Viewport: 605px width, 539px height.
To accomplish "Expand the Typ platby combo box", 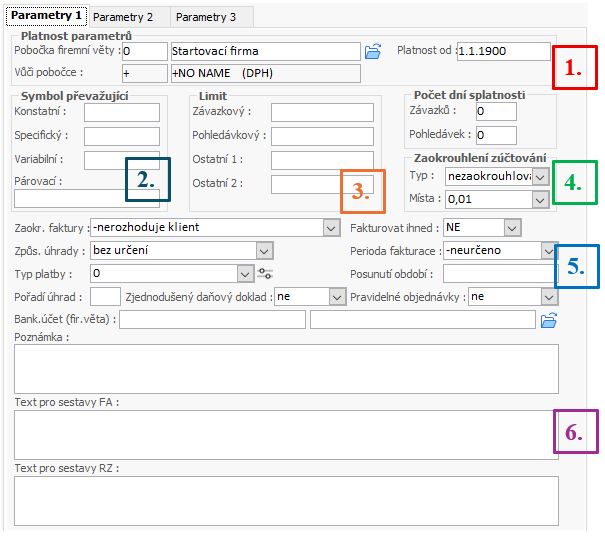I will pos(246,273).
